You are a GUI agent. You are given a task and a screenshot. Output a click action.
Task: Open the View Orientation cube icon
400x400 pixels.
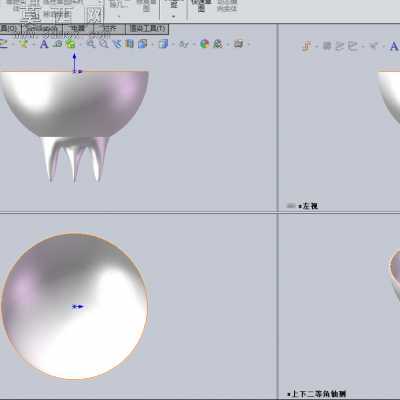point(143,44)
